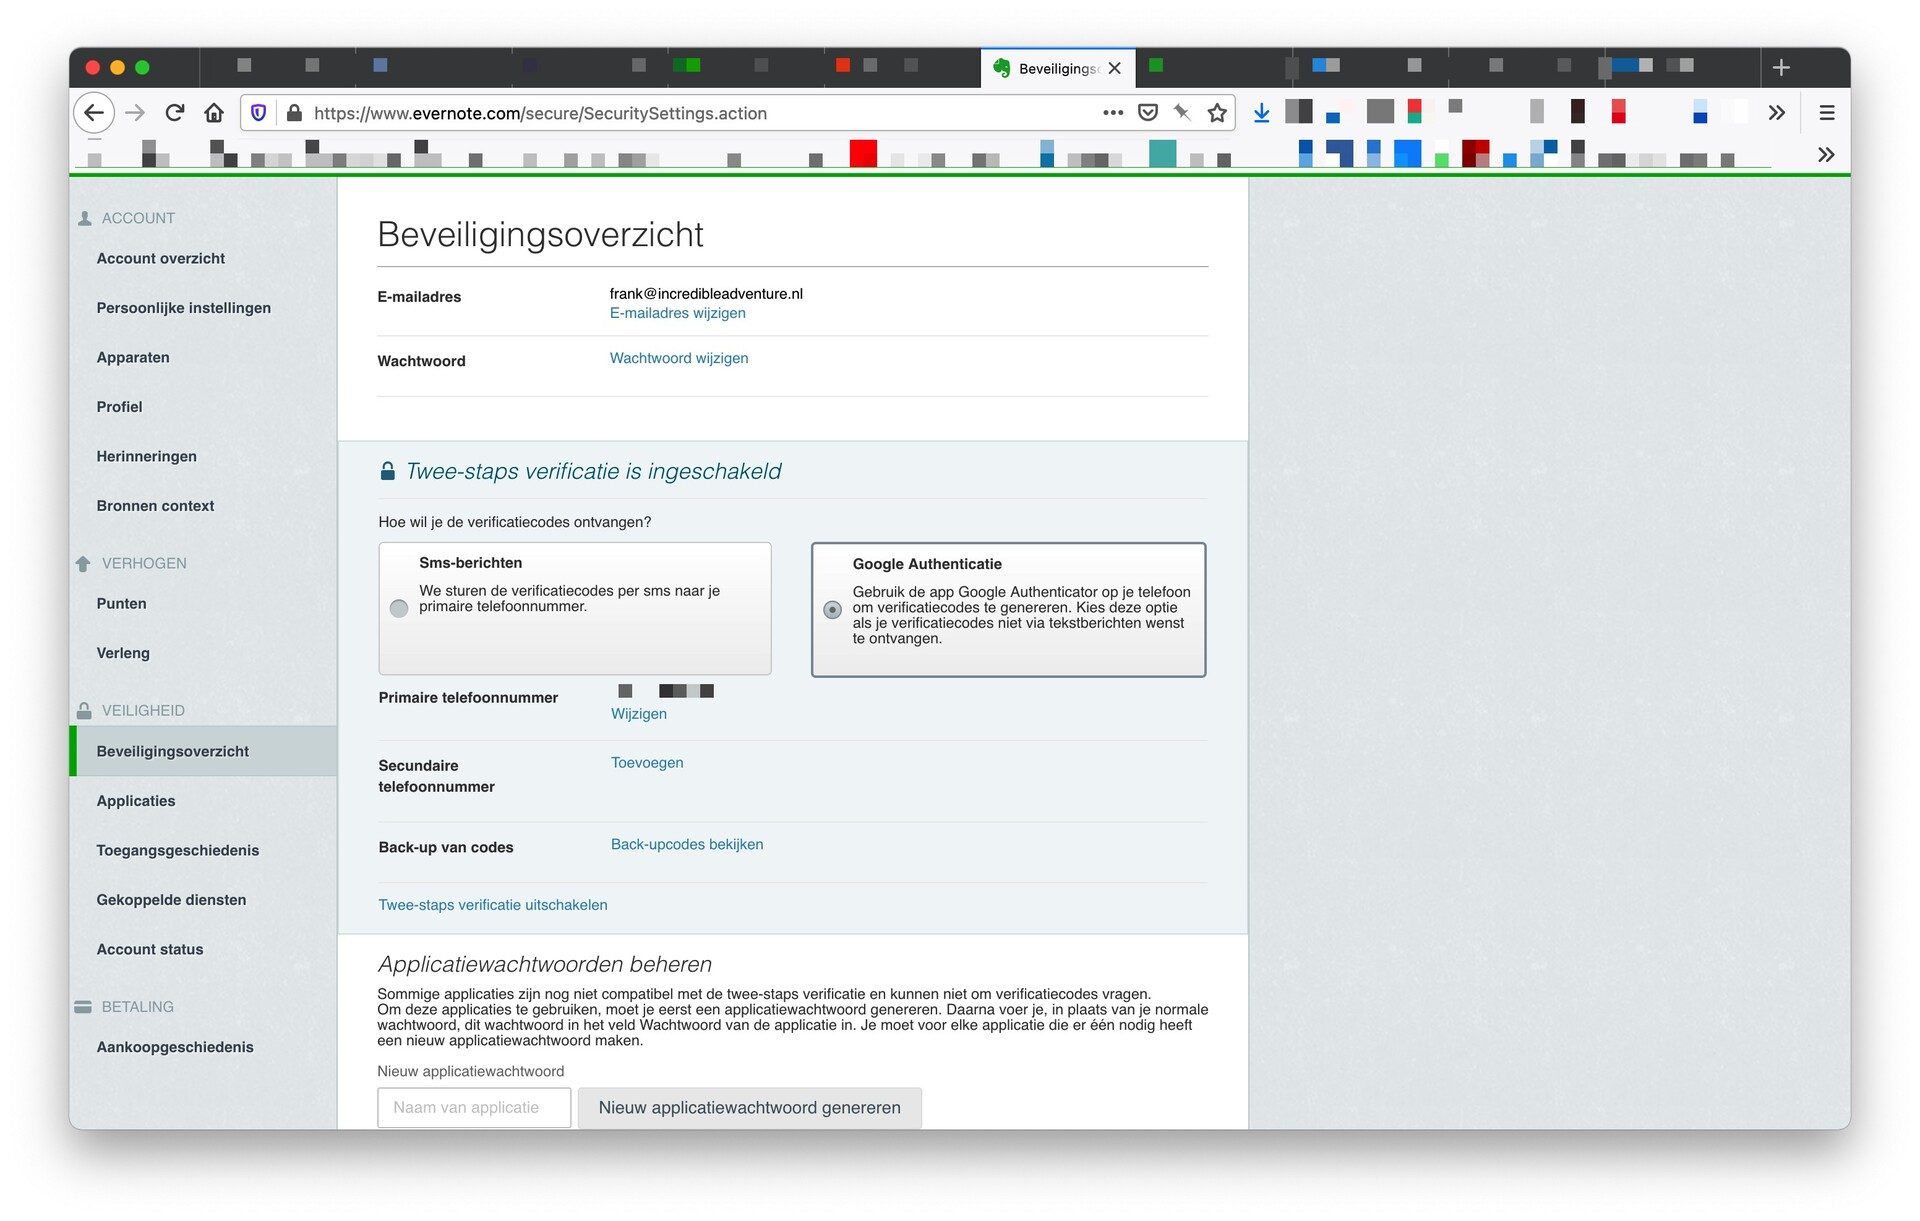This screenshot has width=1920, height=1221.
Task: Click Nieuw applicatiewachtwoord genereren button
Action: pos(750,1108)
